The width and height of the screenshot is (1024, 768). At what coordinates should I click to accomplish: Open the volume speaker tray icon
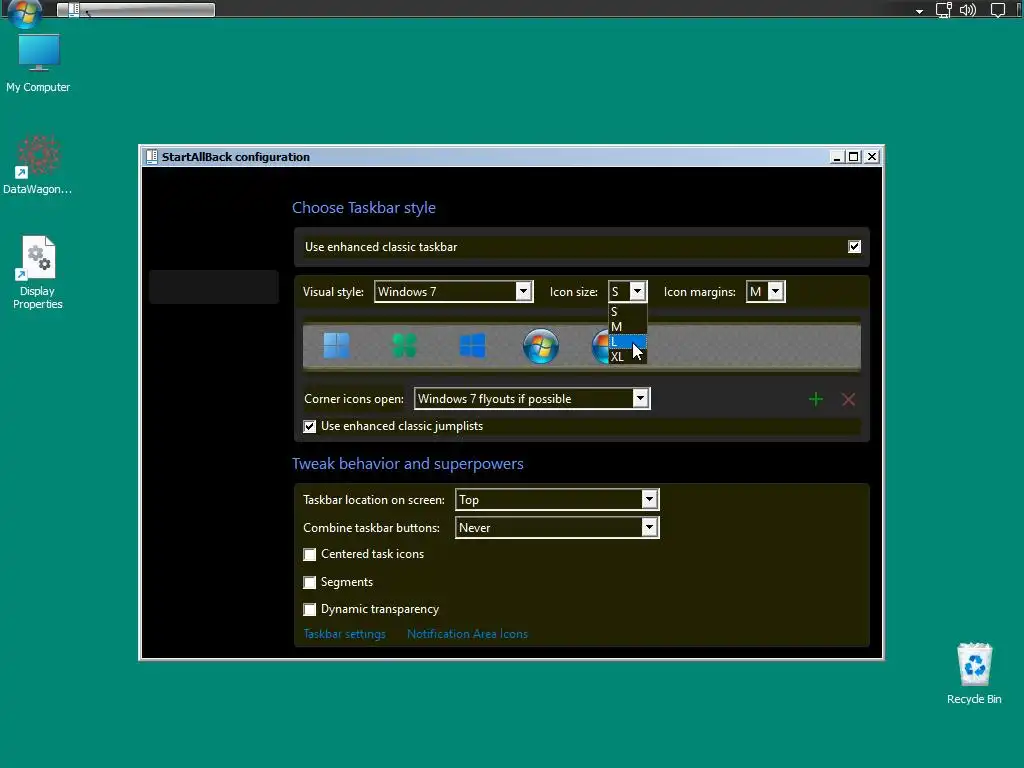pos(968,10)
